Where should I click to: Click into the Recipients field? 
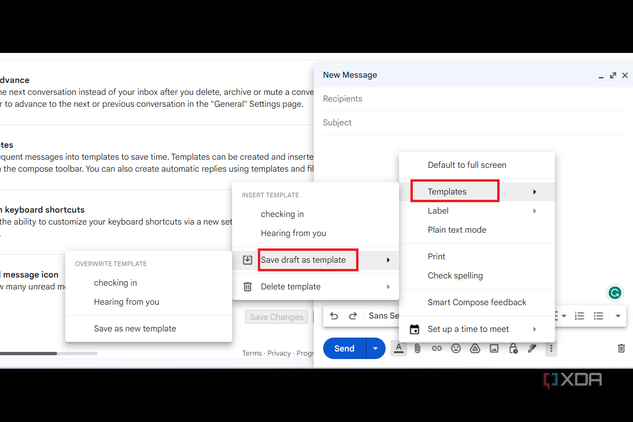click(475, 99)
